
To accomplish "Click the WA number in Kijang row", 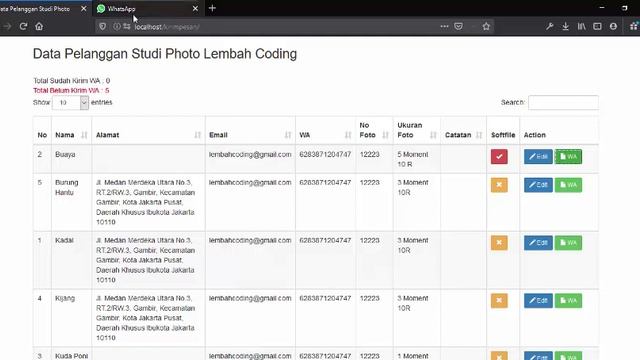I will (325, 298).
